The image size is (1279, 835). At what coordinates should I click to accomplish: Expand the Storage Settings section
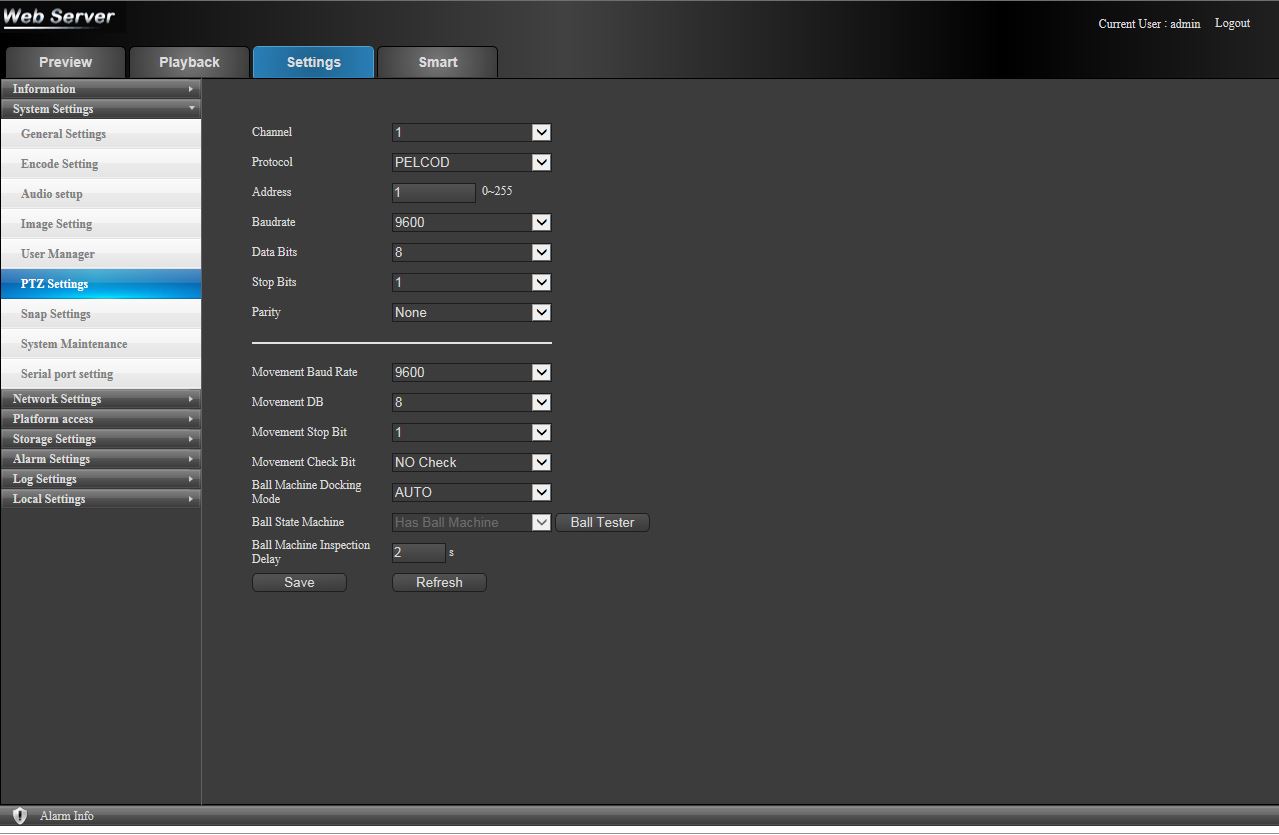(x=100, y=439)
